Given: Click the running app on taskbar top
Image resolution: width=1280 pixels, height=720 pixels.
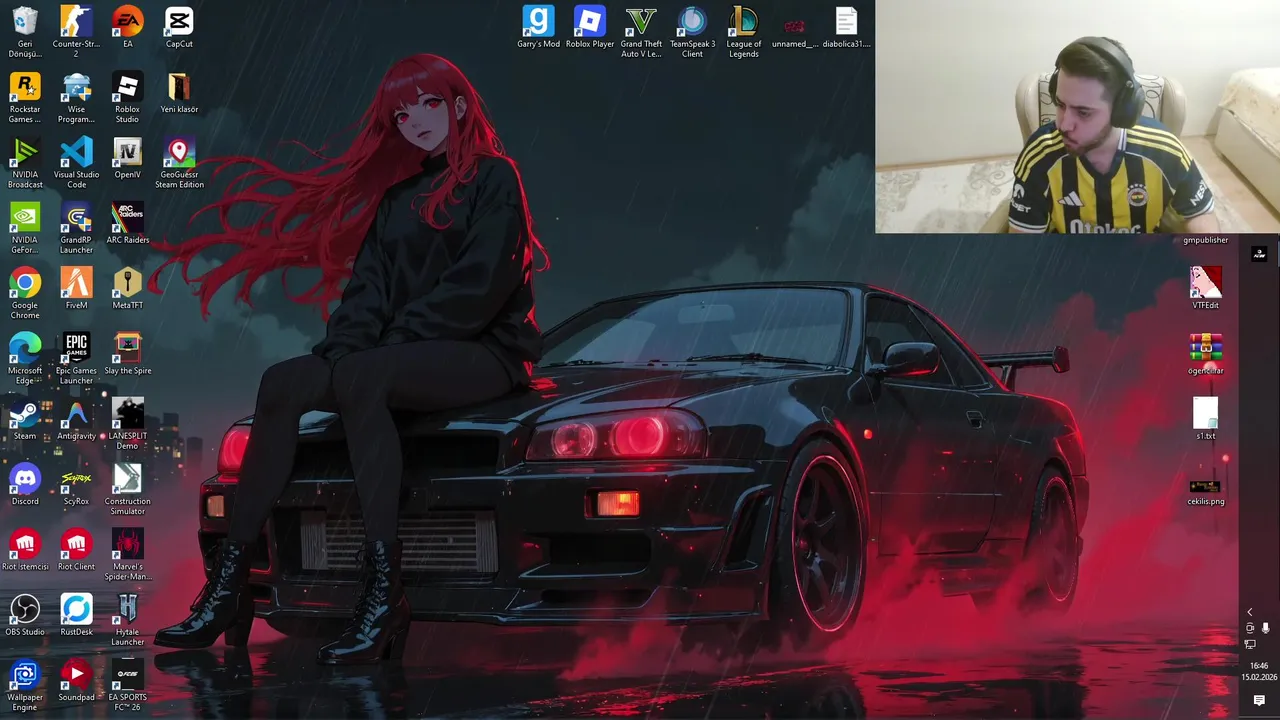Looking at the screenshot, I should (x=1259, y=254).
